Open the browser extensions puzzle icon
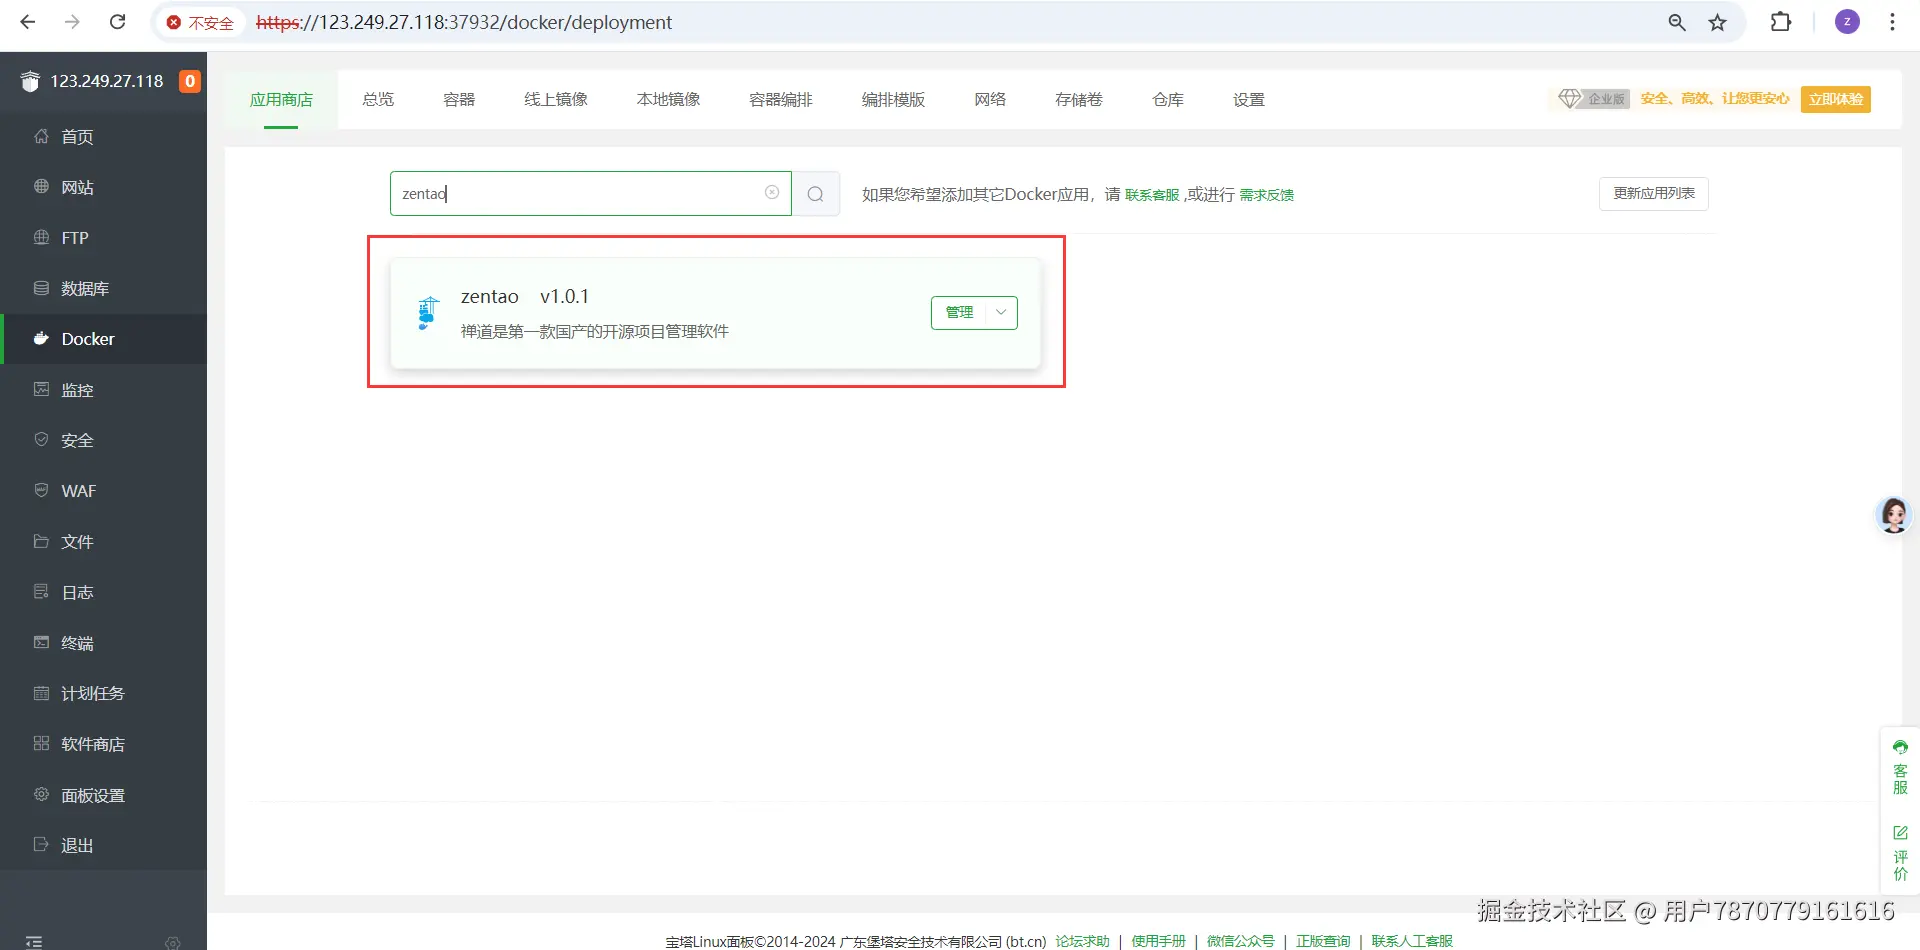Screen dimensions: 1920x950 (x=1781, y=22)
